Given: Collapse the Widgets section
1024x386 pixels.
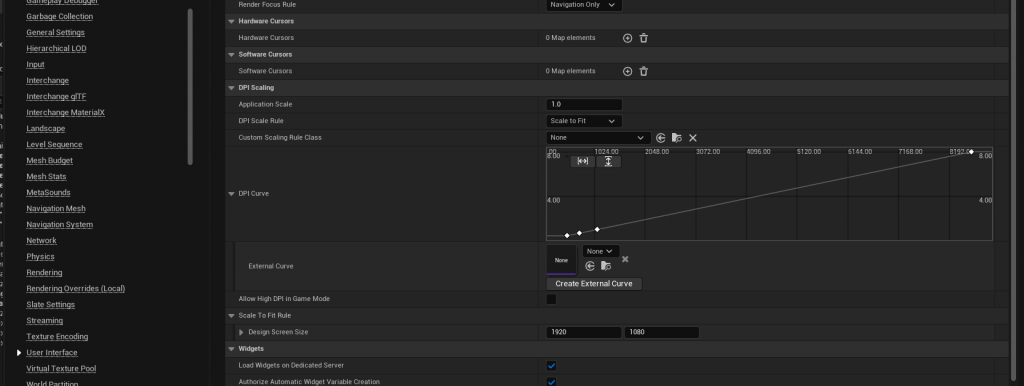Looking at the screenshot, I should [x=231, y=349].
